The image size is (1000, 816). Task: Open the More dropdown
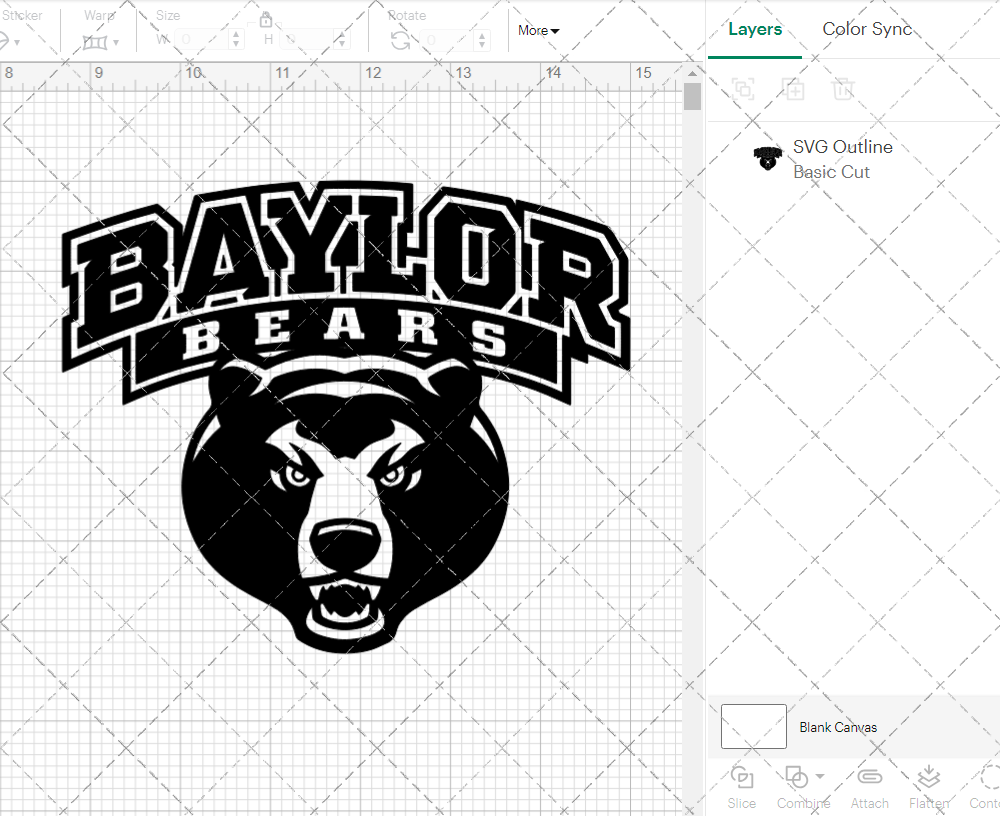tap(537, 30)
